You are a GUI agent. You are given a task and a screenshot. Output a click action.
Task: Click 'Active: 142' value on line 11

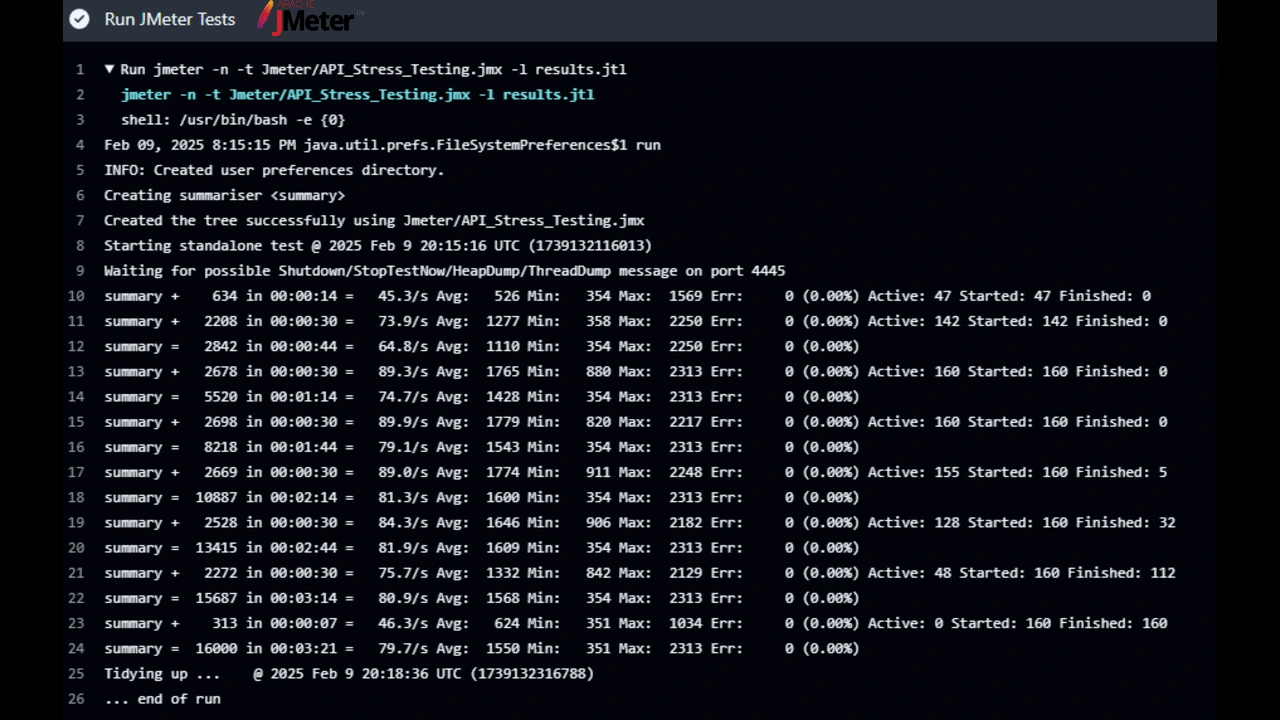pos(913,321)
